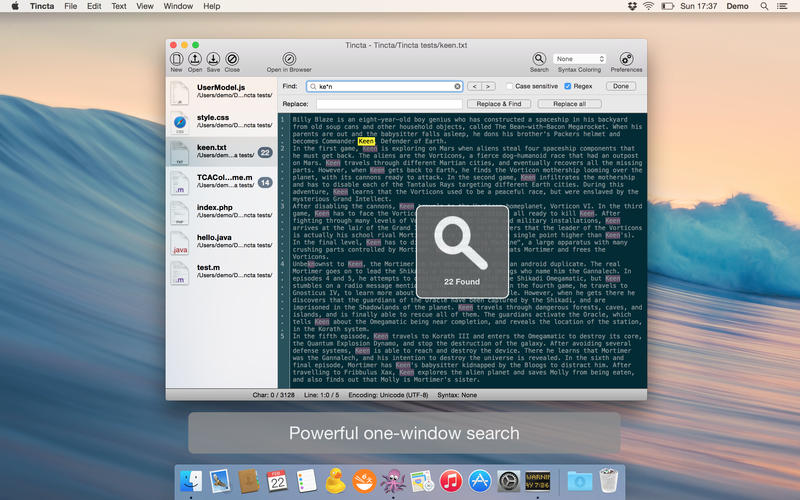Open the search options in the Find field
Viewport: 800px width, 500px height.
coord(313,87)
